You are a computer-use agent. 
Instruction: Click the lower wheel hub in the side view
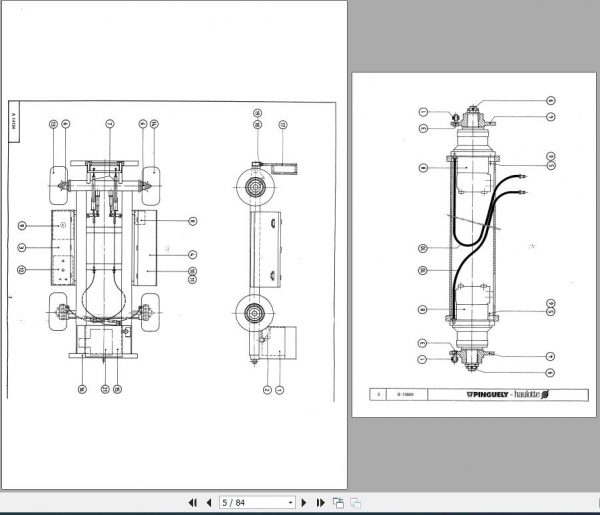pos(254,313)
